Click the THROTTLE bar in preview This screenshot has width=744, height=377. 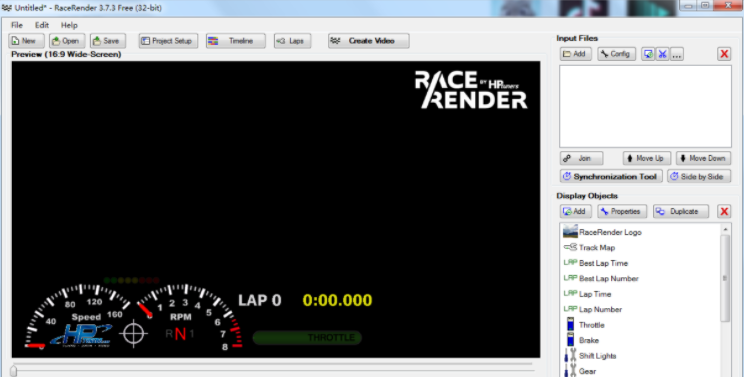307,338
